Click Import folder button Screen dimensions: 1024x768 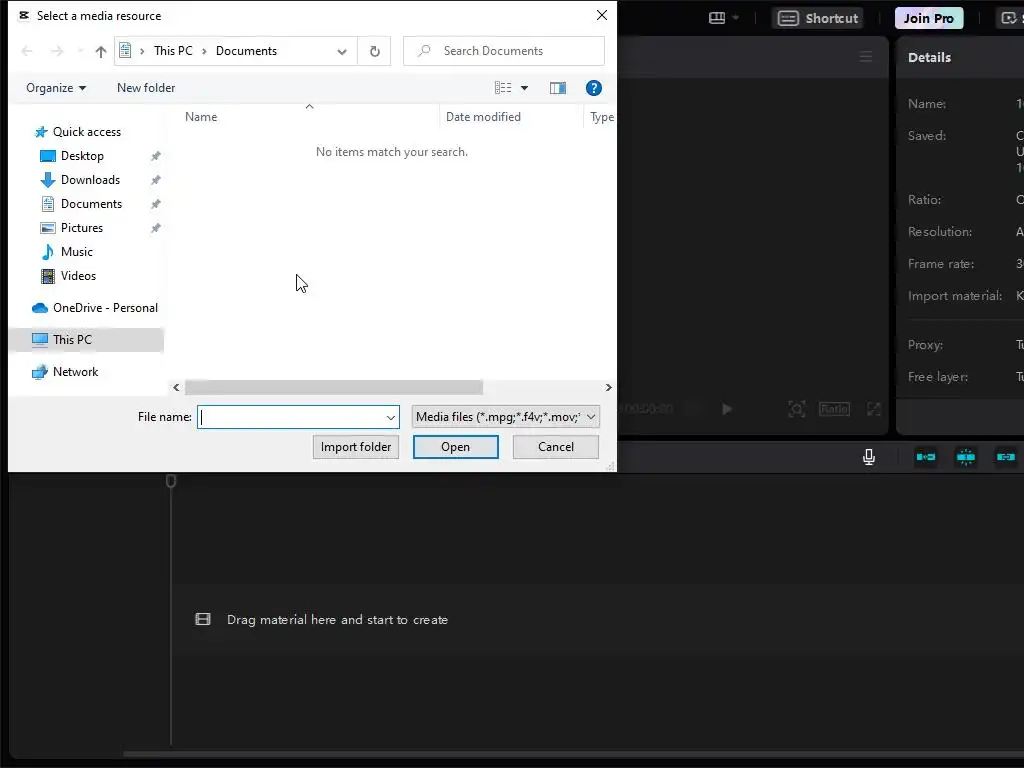(x=356, y=447)
